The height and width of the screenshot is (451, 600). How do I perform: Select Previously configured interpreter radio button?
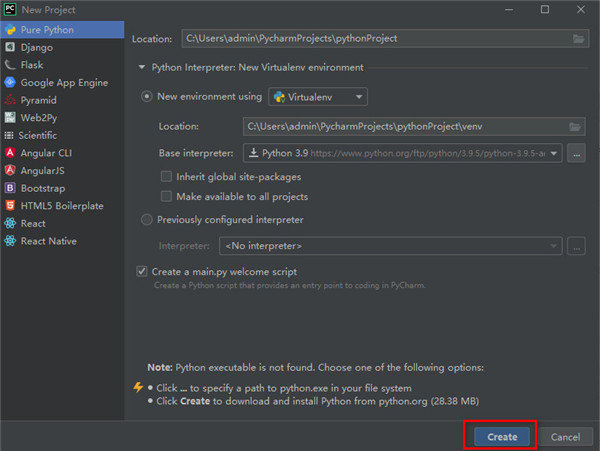pyautogui.click(x=147, y=220)
